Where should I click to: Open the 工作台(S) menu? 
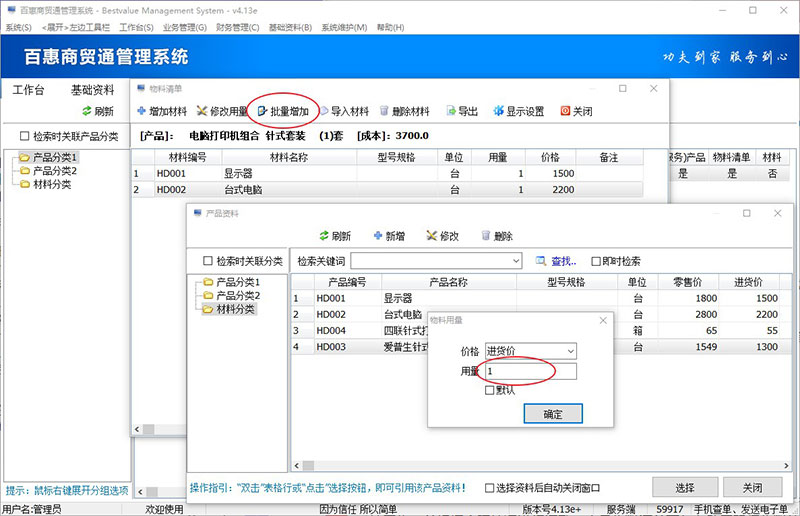[x=136, y=27]
